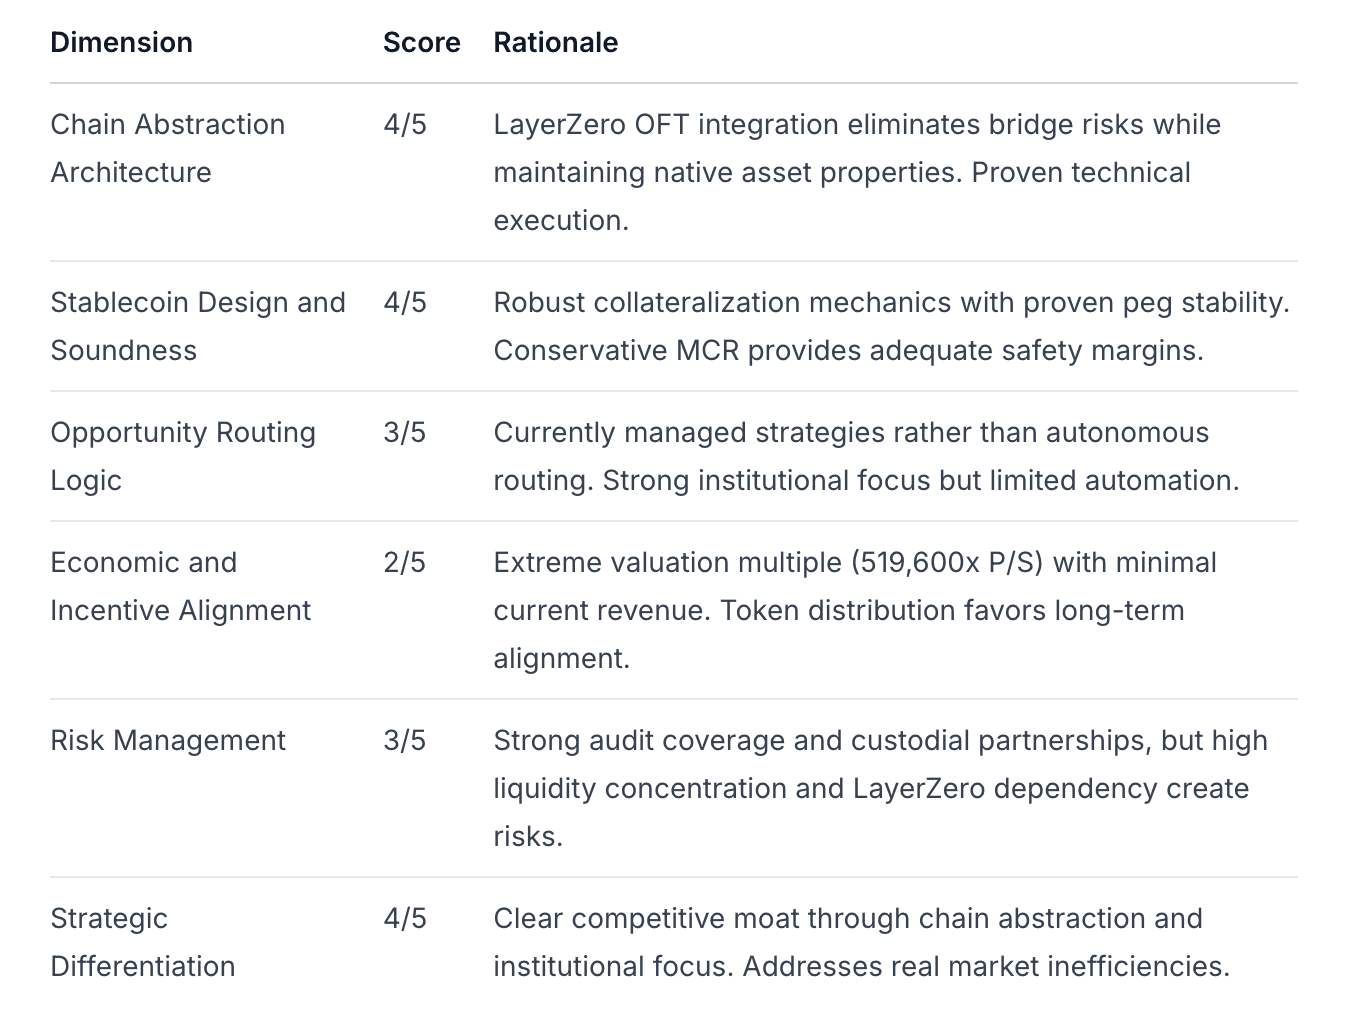Click the 2/5 score for Economic Alignment
The width and height of the screenshot is (1352, 1014).
click(x=405, y=562)
